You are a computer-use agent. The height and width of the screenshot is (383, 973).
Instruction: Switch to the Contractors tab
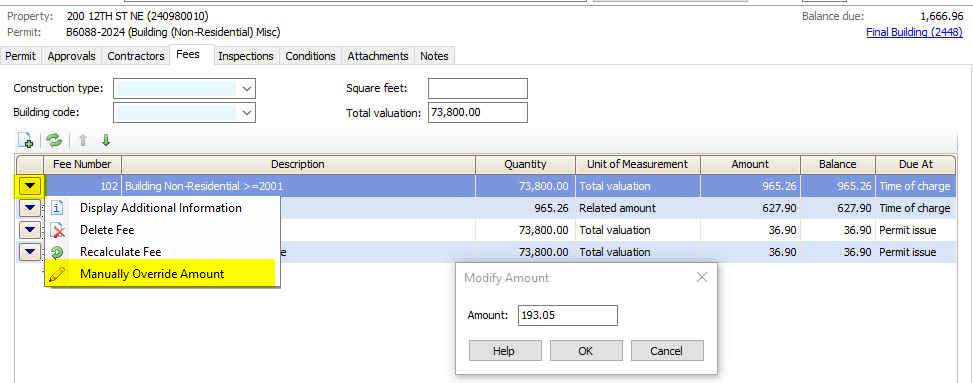(136, 56)
